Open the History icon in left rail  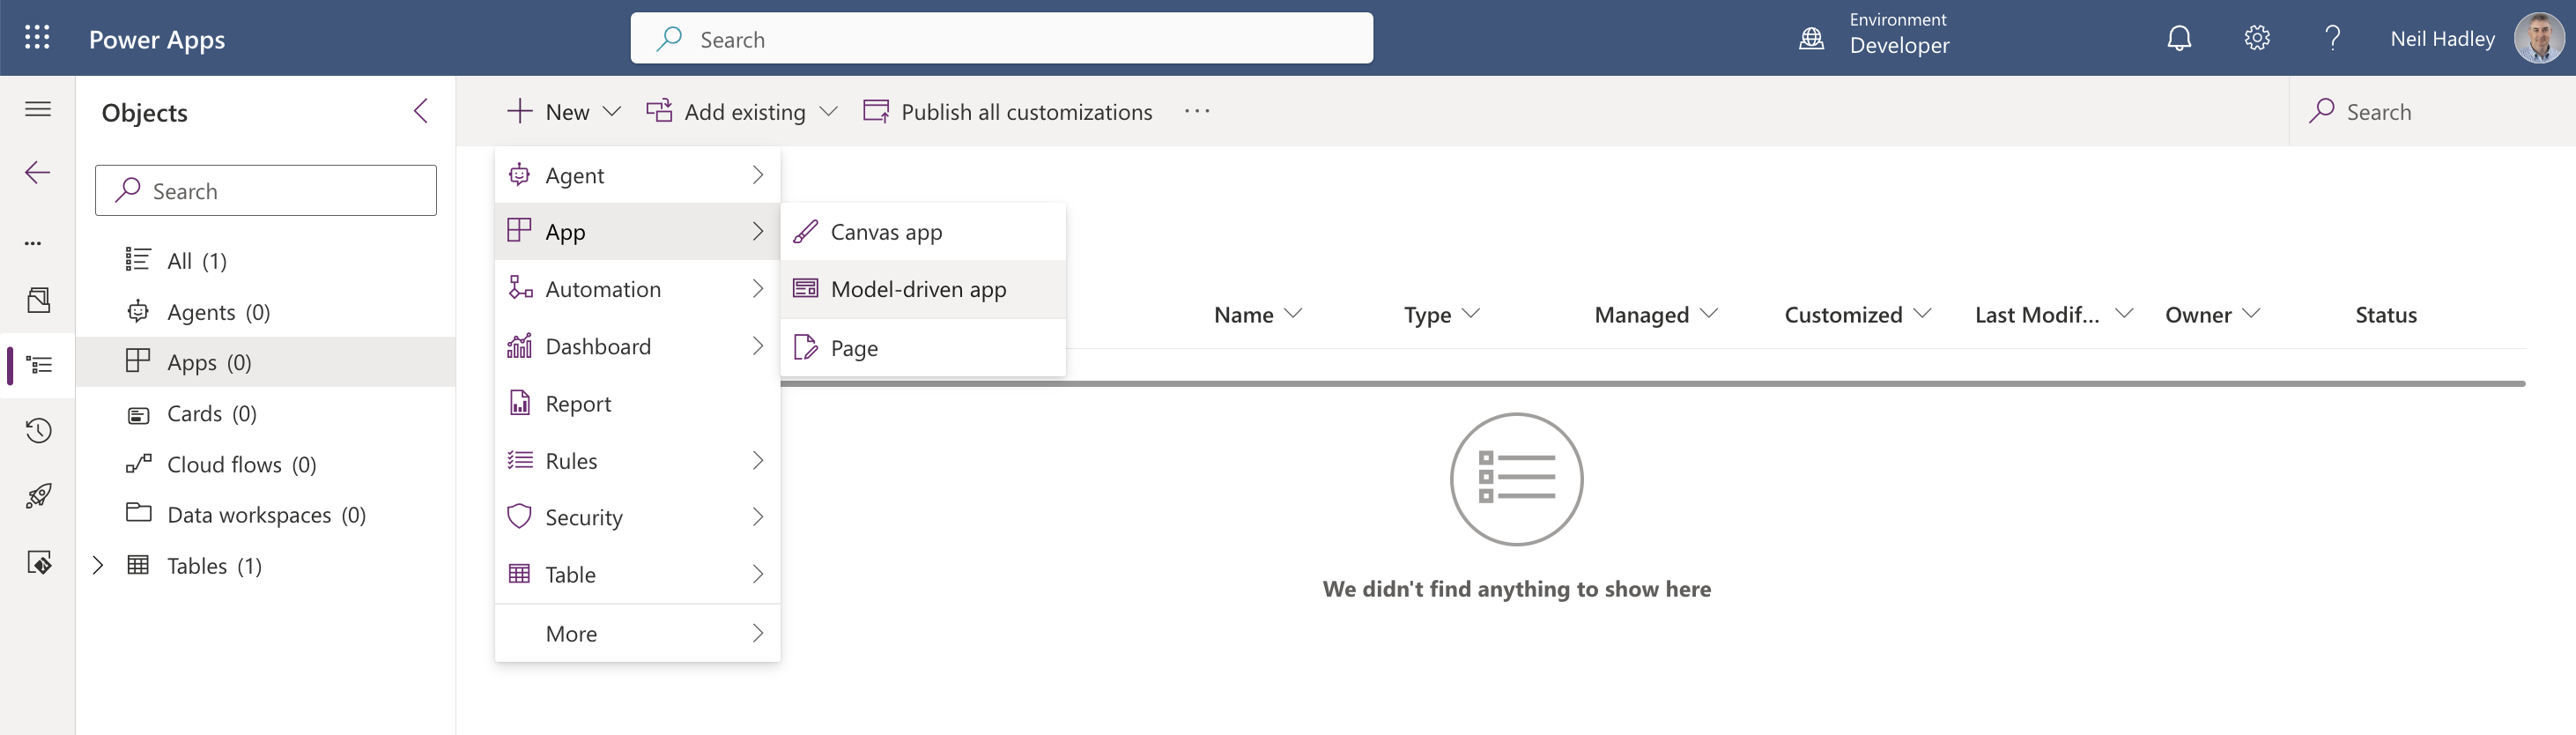click(x=38, y=431)
